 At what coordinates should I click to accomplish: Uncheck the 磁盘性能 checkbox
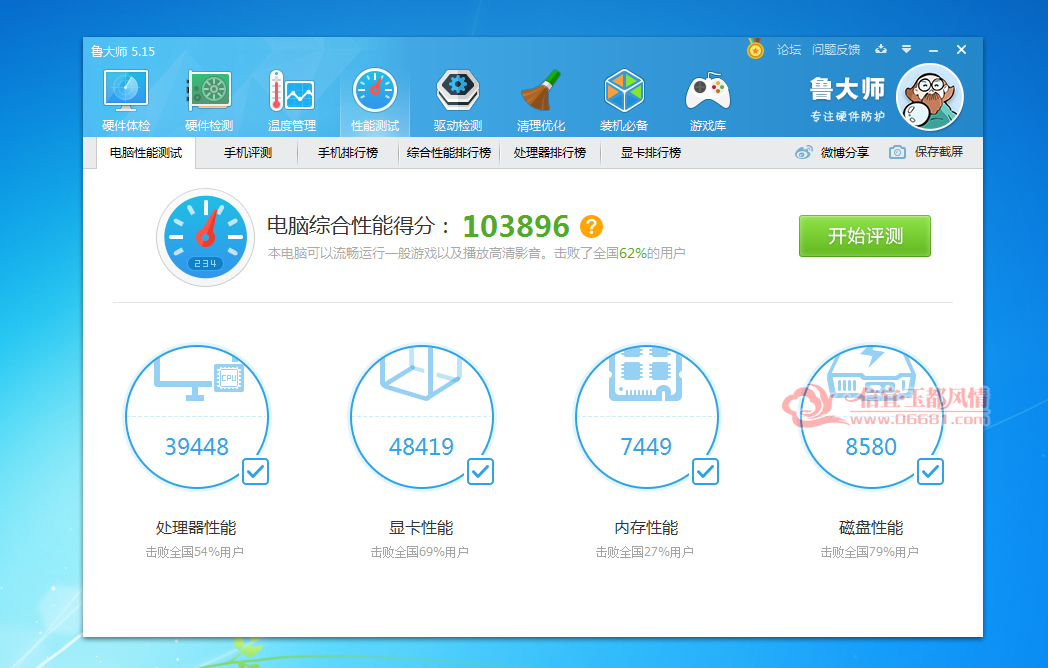coord(930,471)
